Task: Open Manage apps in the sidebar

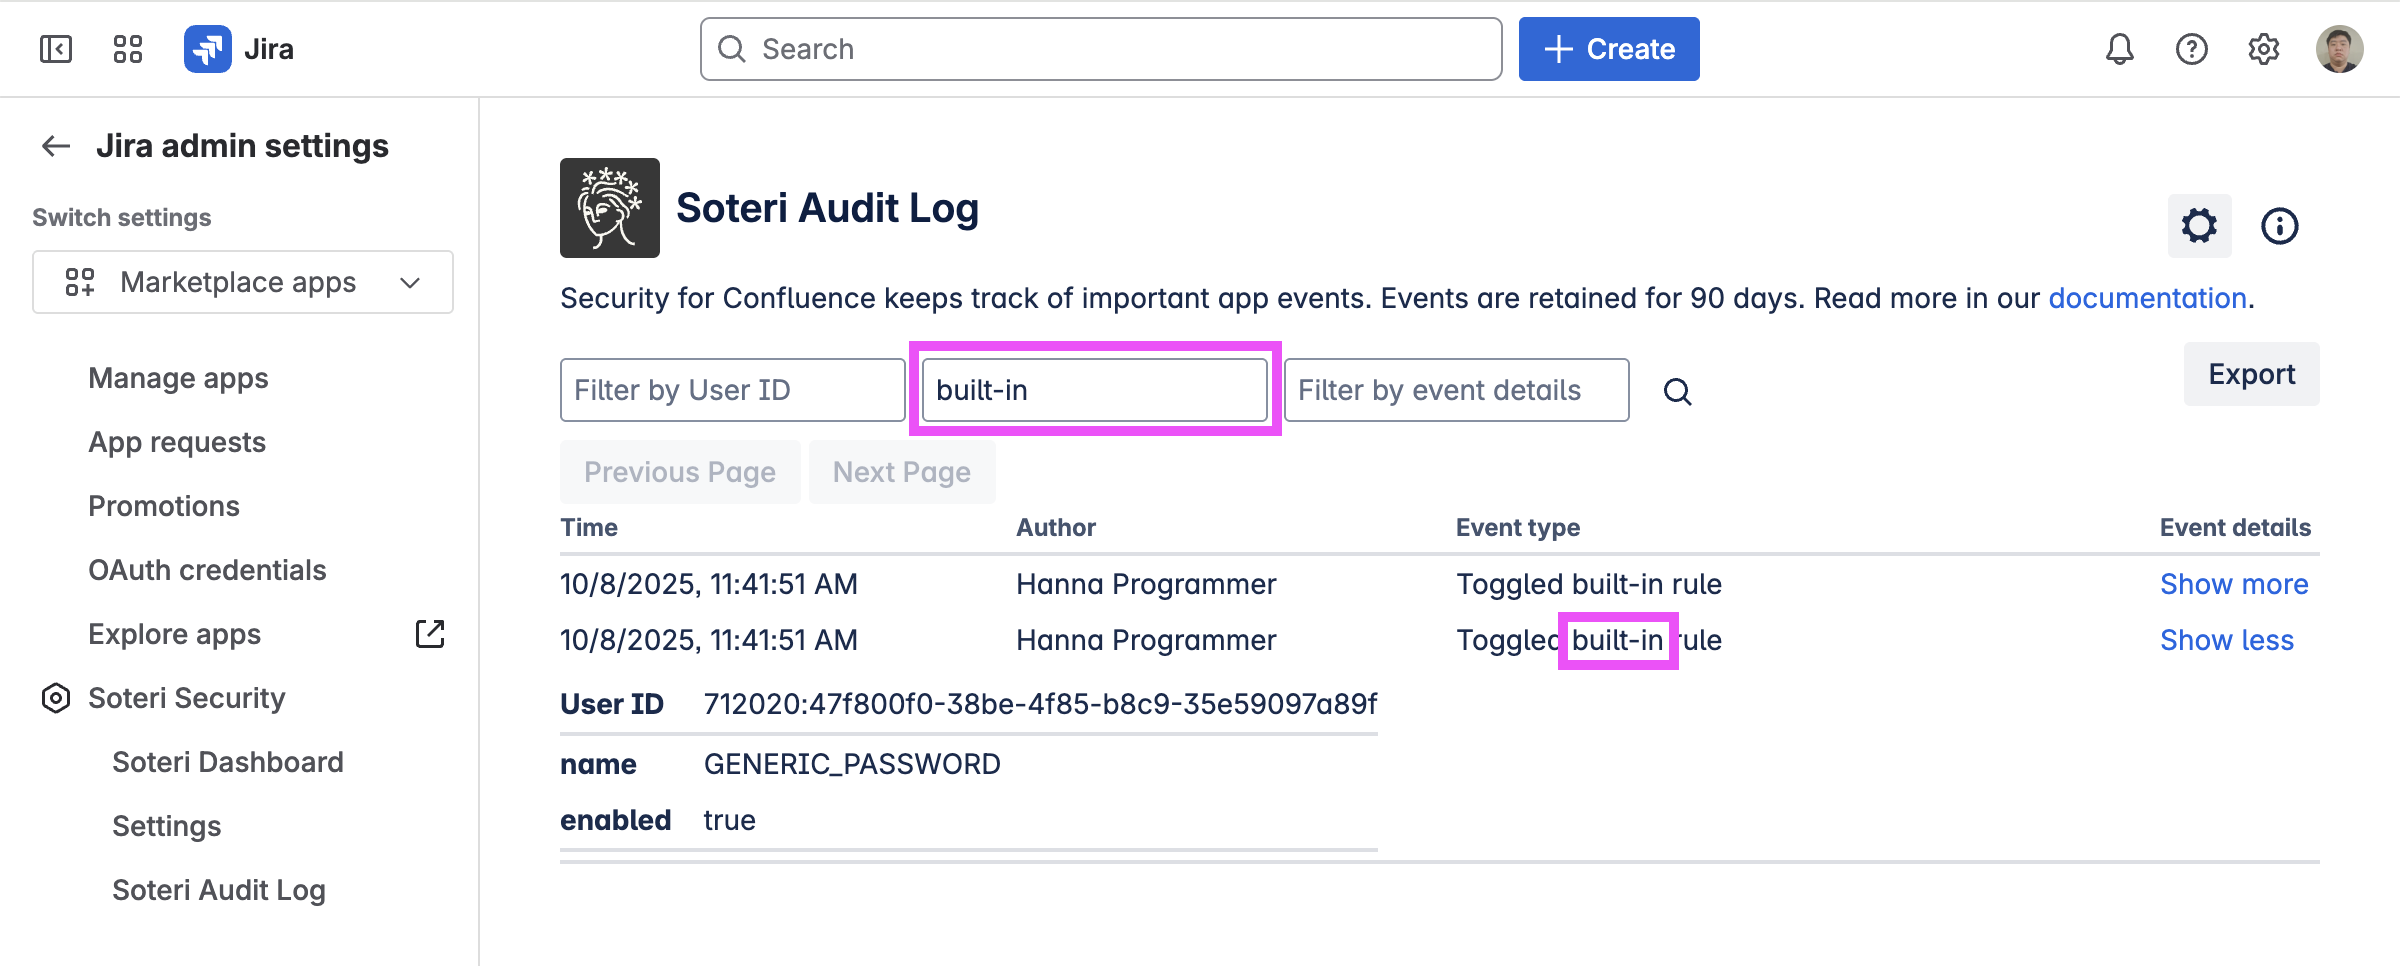Action: pos(178,378)
